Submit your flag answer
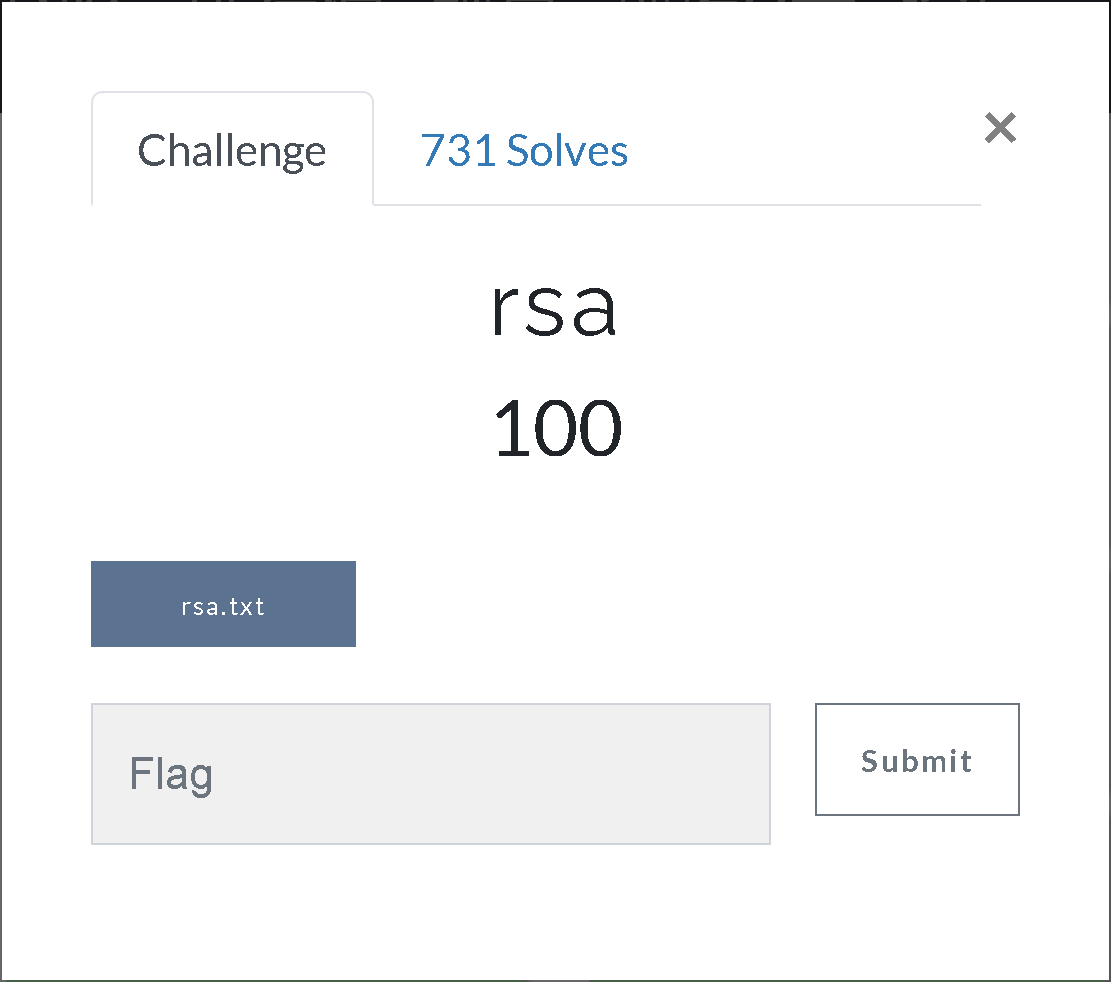 point(916,760)
